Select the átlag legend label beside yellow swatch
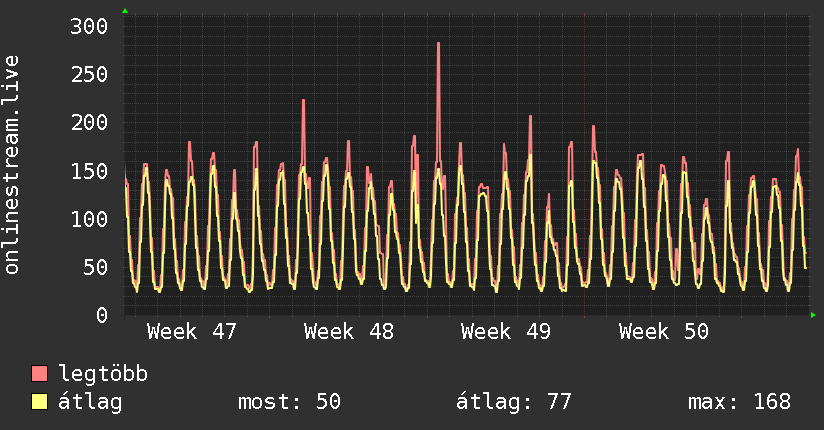The height and width of the screenshot is (430, 824). 91,403
